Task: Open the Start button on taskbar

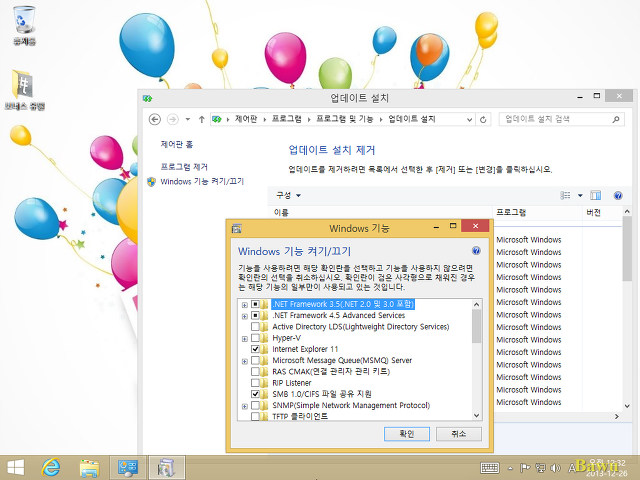Action: [16, 467]
